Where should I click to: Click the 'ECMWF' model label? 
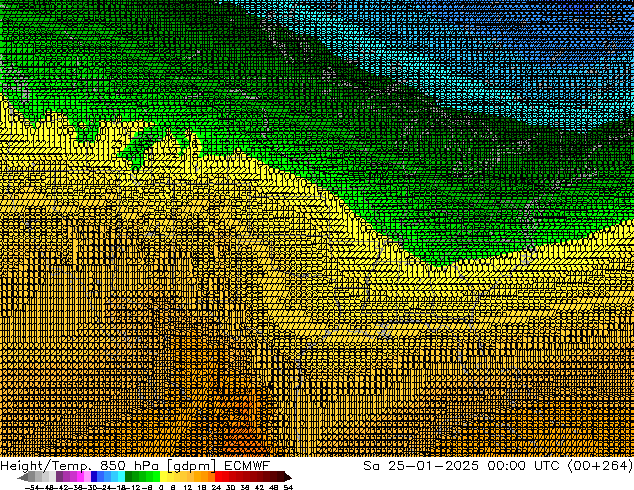coord(247,466)
